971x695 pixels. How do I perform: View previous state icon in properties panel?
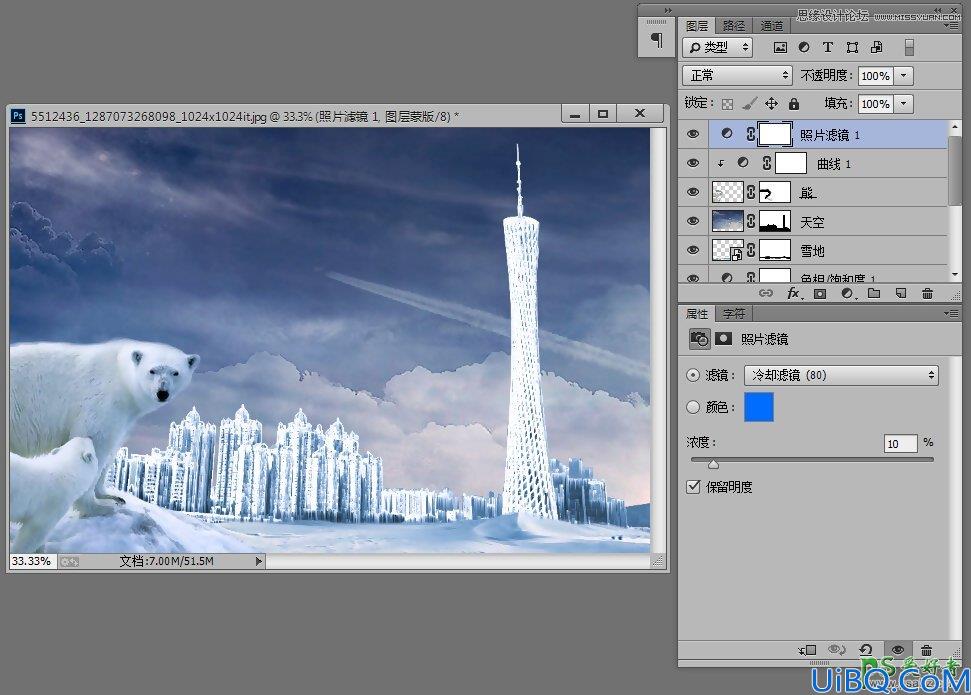click(x=837, y=649)
